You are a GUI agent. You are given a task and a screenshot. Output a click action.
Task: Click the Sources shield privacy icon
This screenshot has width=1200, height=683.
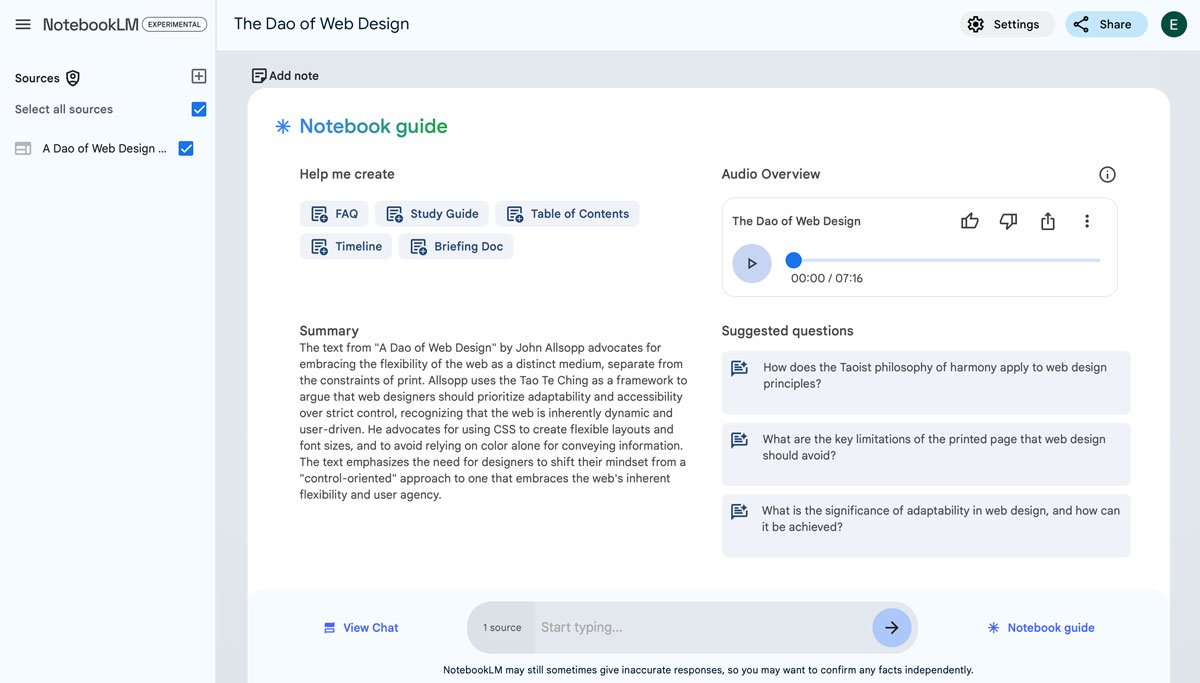point(73,78)
